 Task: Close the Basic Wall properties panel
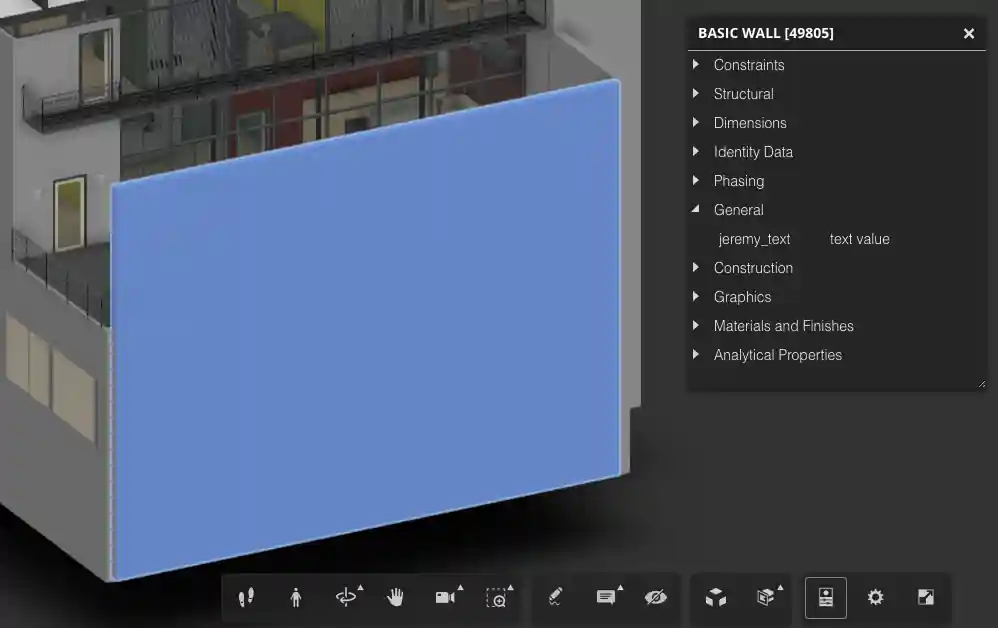tap(968, 33)
